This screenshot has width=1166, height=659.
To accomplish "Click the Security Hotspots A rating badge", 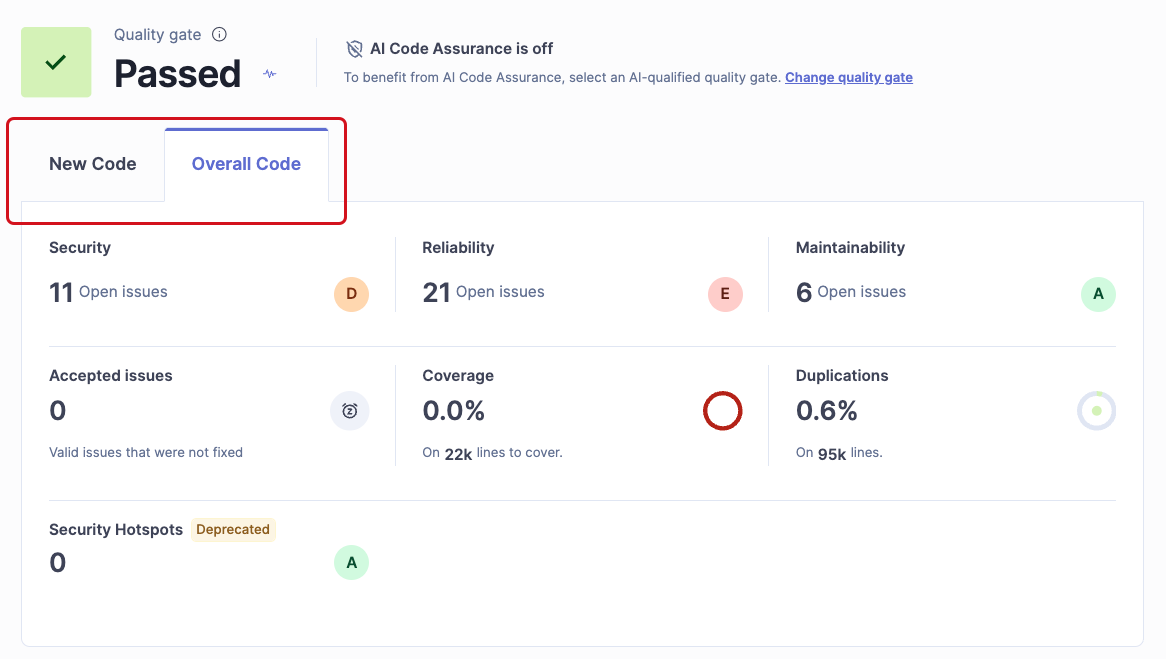I will click(352, 562).
